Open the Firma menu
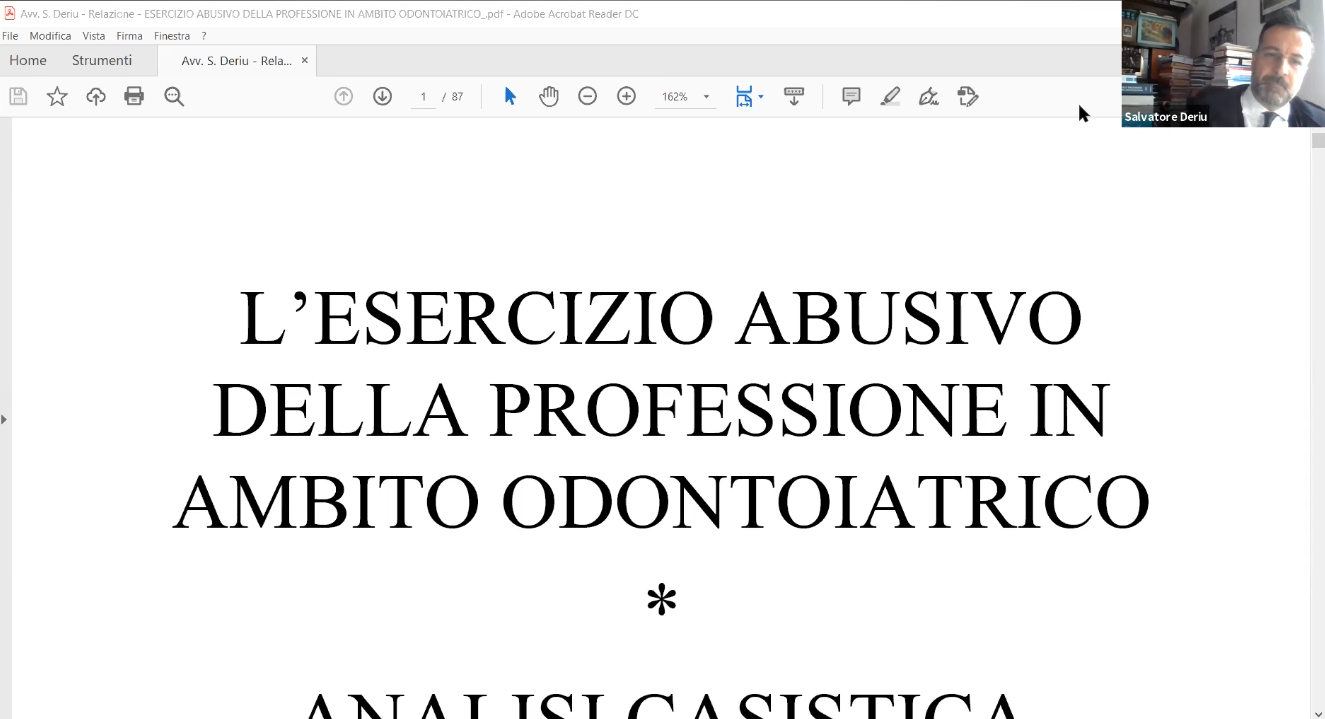This screenshot has height=719, width=1325. coord(129,36)
